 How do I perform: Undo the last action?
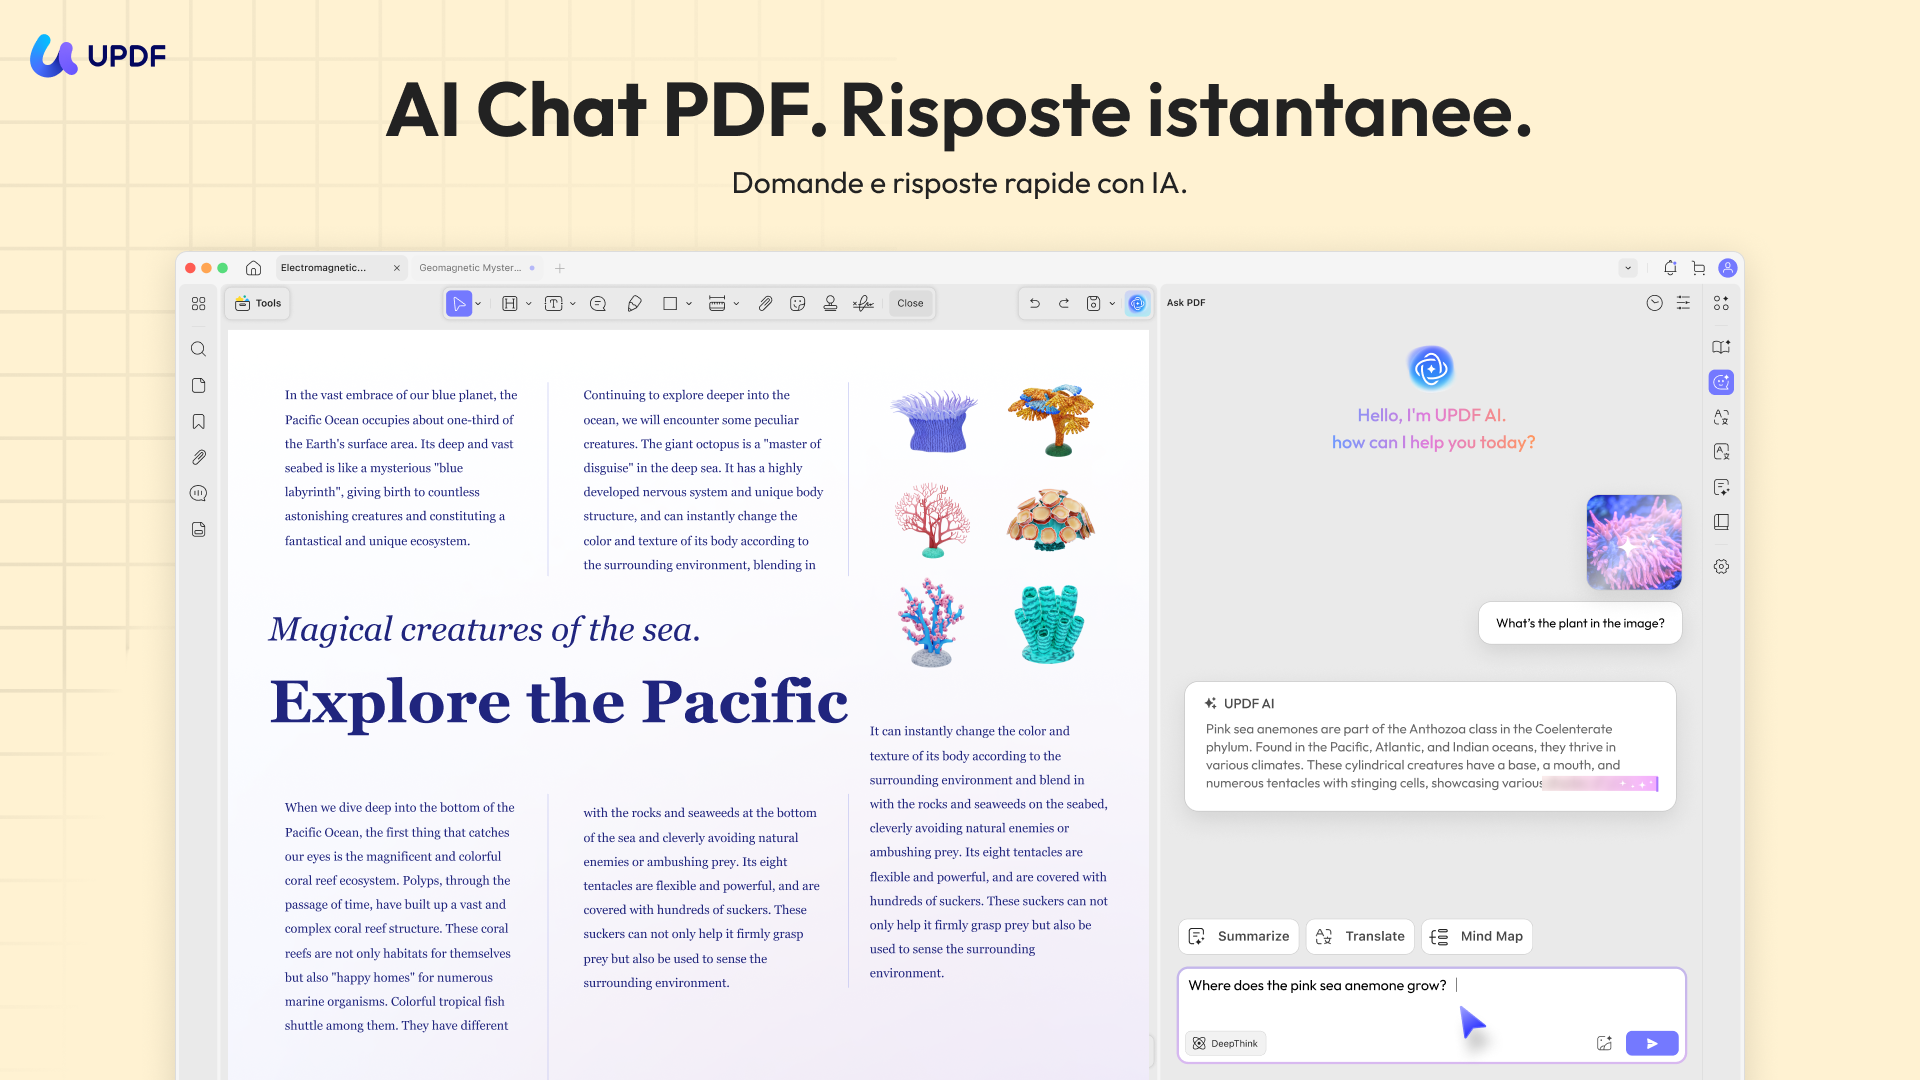click(x=1035, y=303)
